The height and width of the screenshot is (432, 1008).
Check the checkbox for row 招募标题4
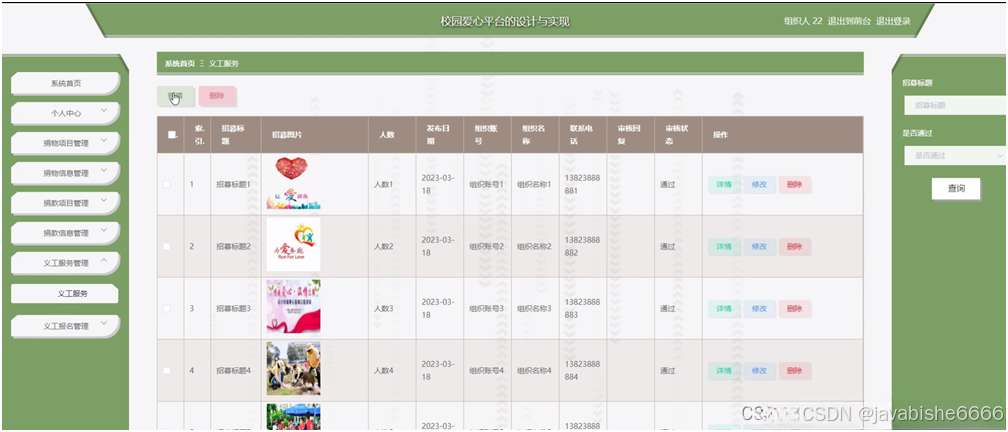coord(167,370)
